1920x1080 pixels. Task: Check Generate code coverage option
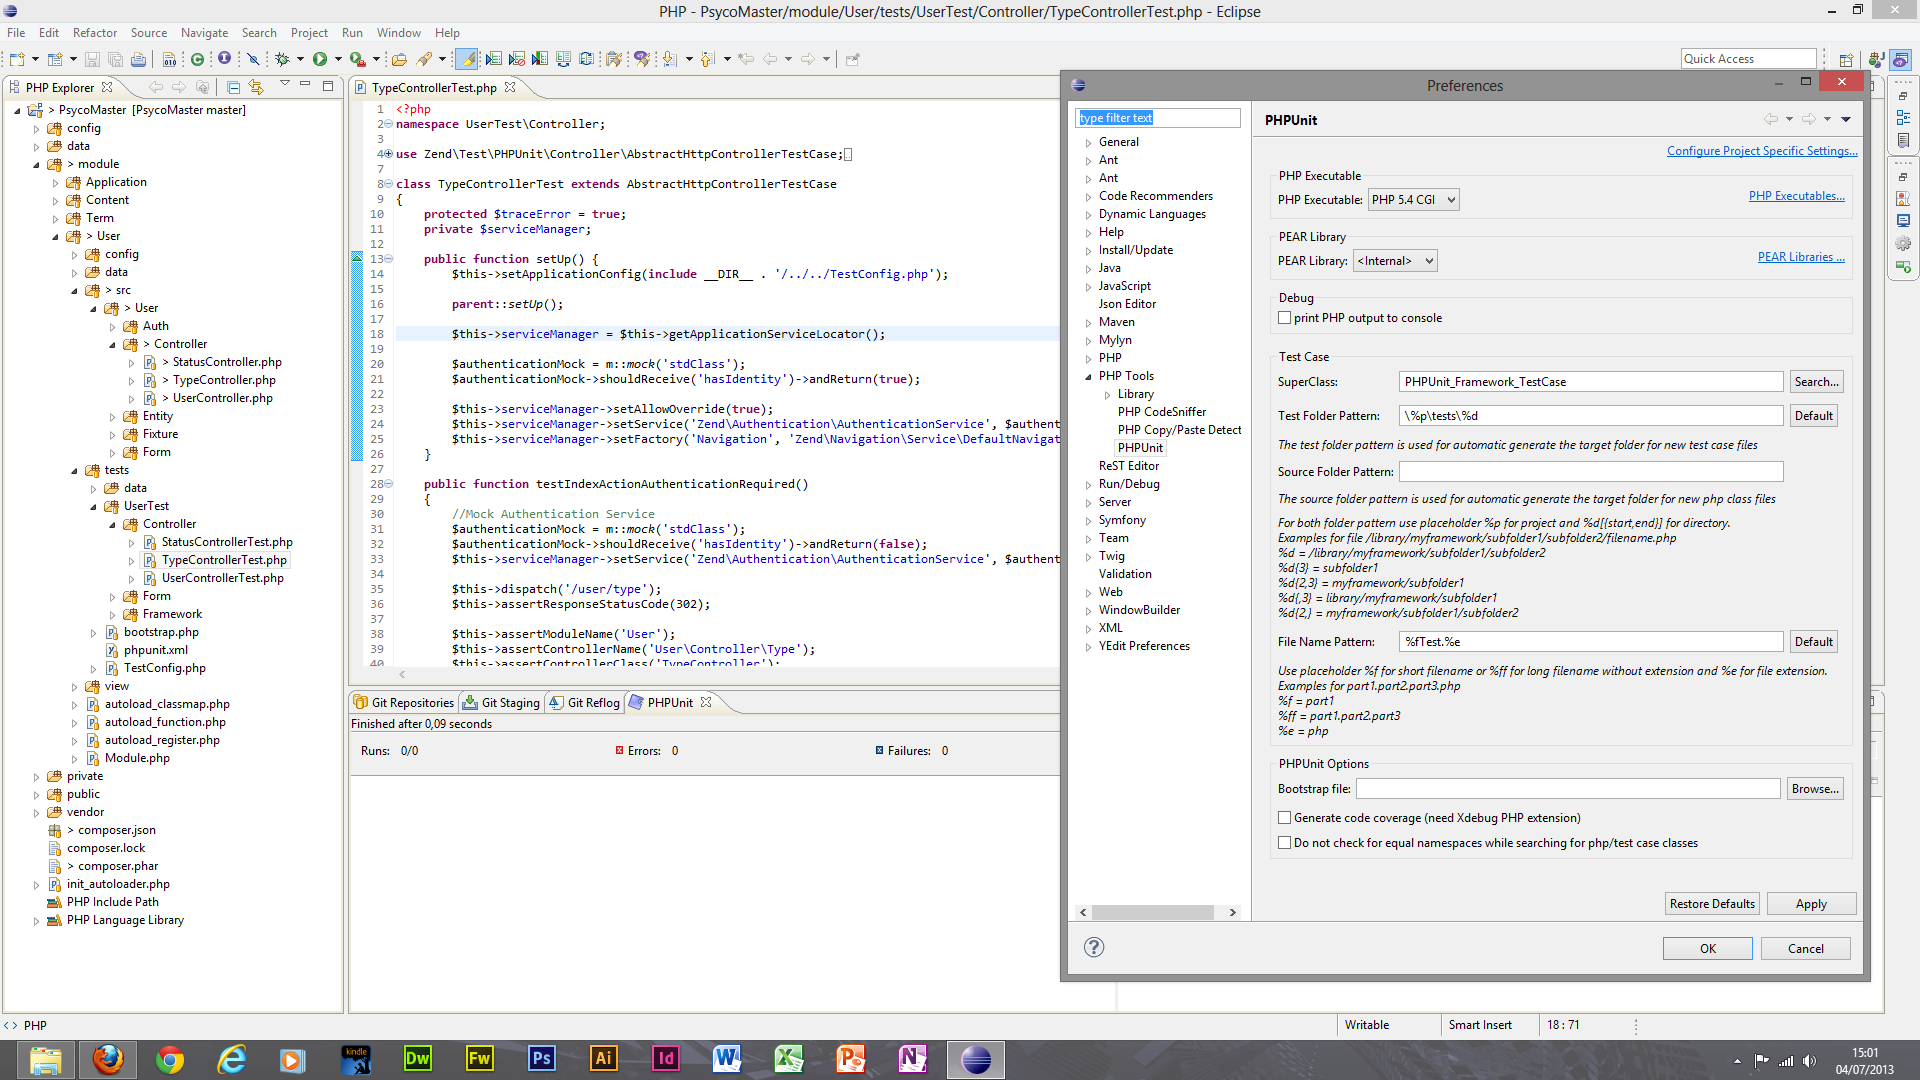pyautogui.click(x=1285, y=818)
